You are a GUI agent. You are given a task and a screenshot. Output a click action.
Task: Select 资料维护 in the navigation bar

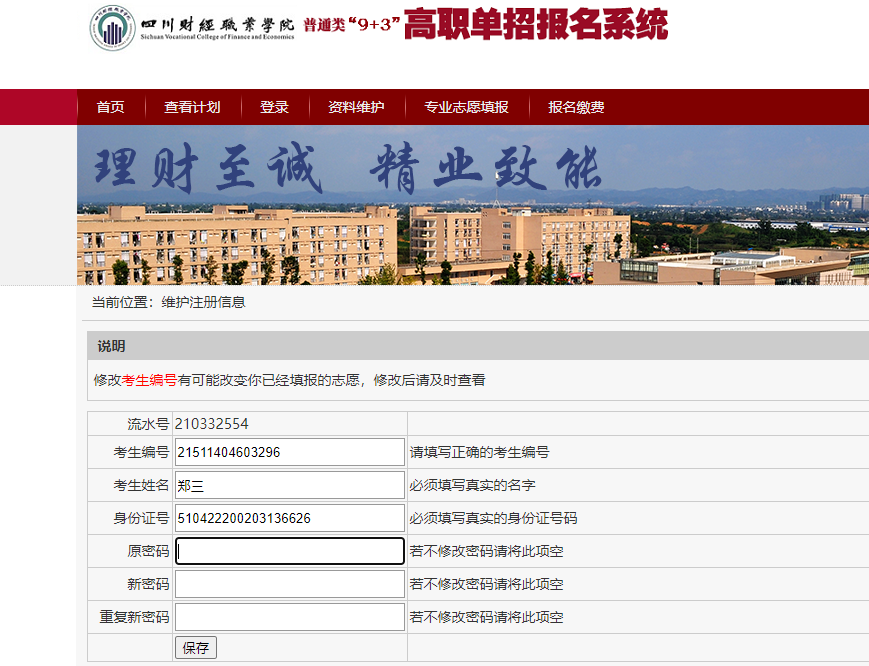click(x=356, y=108)
